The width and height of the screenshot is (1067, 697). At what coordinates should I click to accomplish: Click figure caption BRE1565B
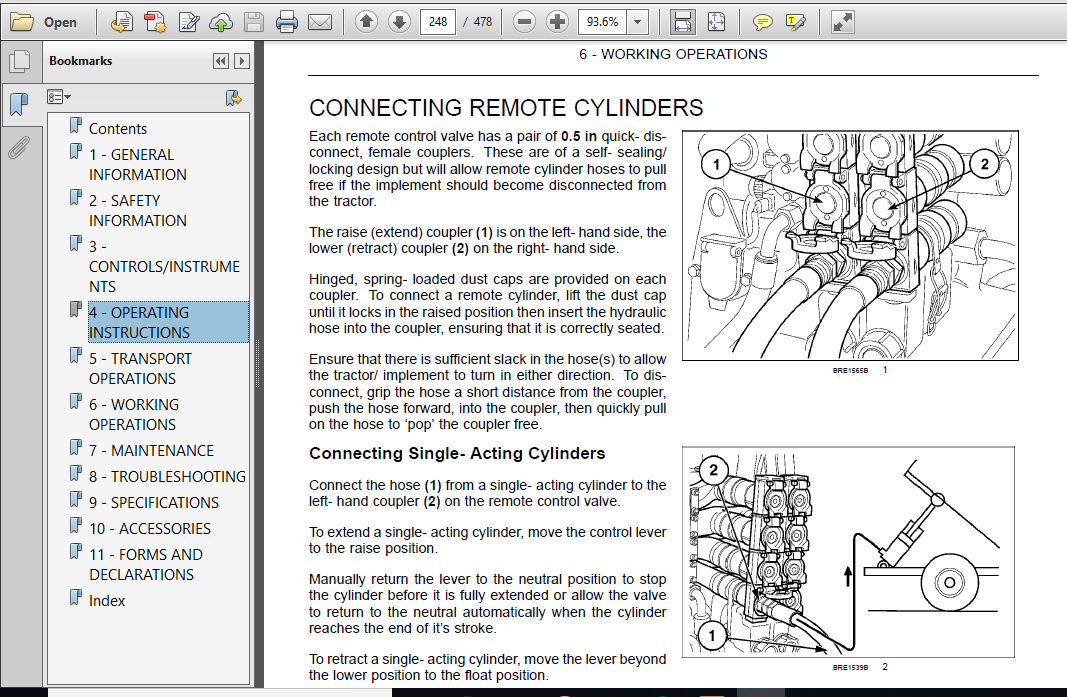[850, 370]
